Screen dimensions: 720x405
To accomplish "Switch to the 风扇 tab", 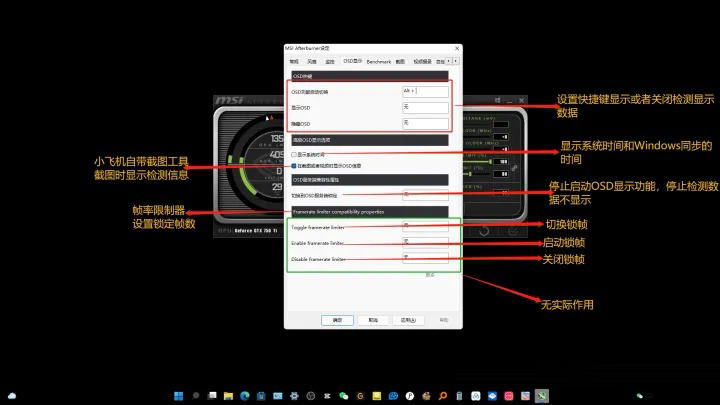I will click(312, 62).
